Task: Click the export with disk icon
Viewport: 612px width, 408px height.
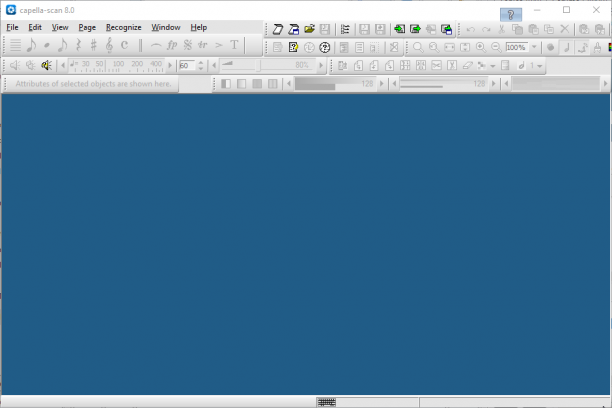Action: click(447, 29)
